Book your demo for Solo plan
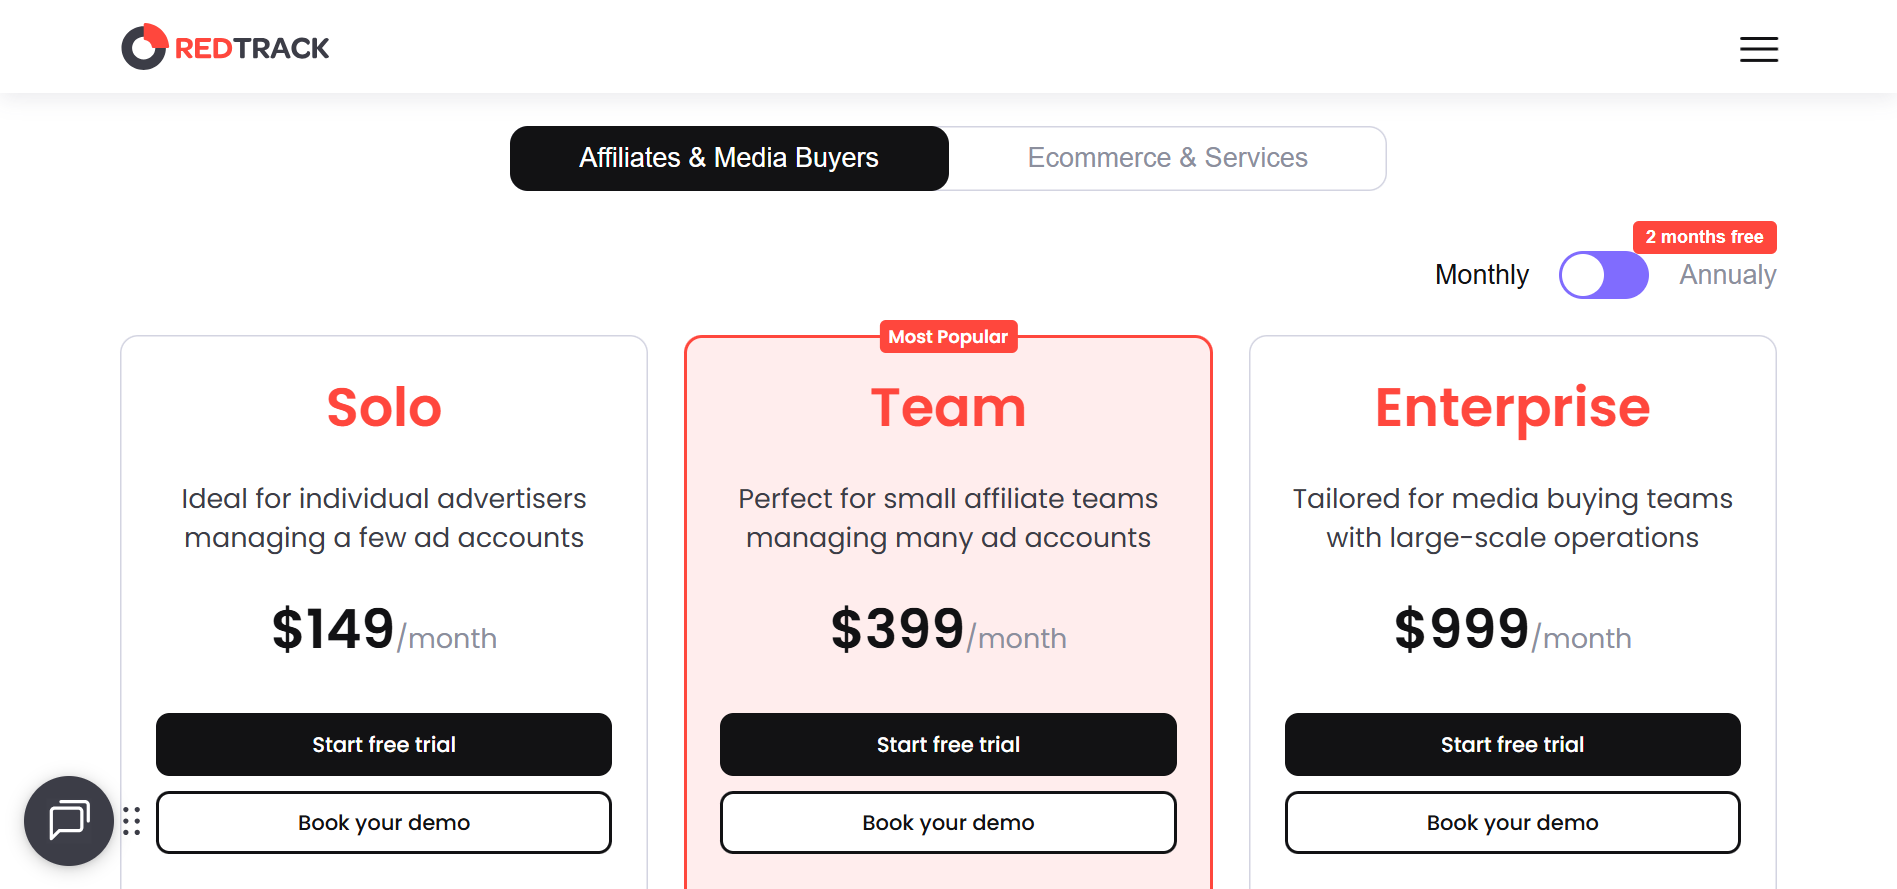Image resolution: width=1897 pixels, height=889 pixels. click(x=384, y=822)
